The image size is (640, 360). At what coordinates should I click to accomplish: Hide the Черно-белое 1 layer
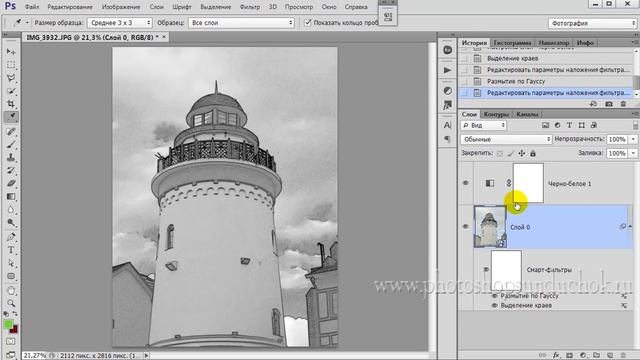coord(465,183)
